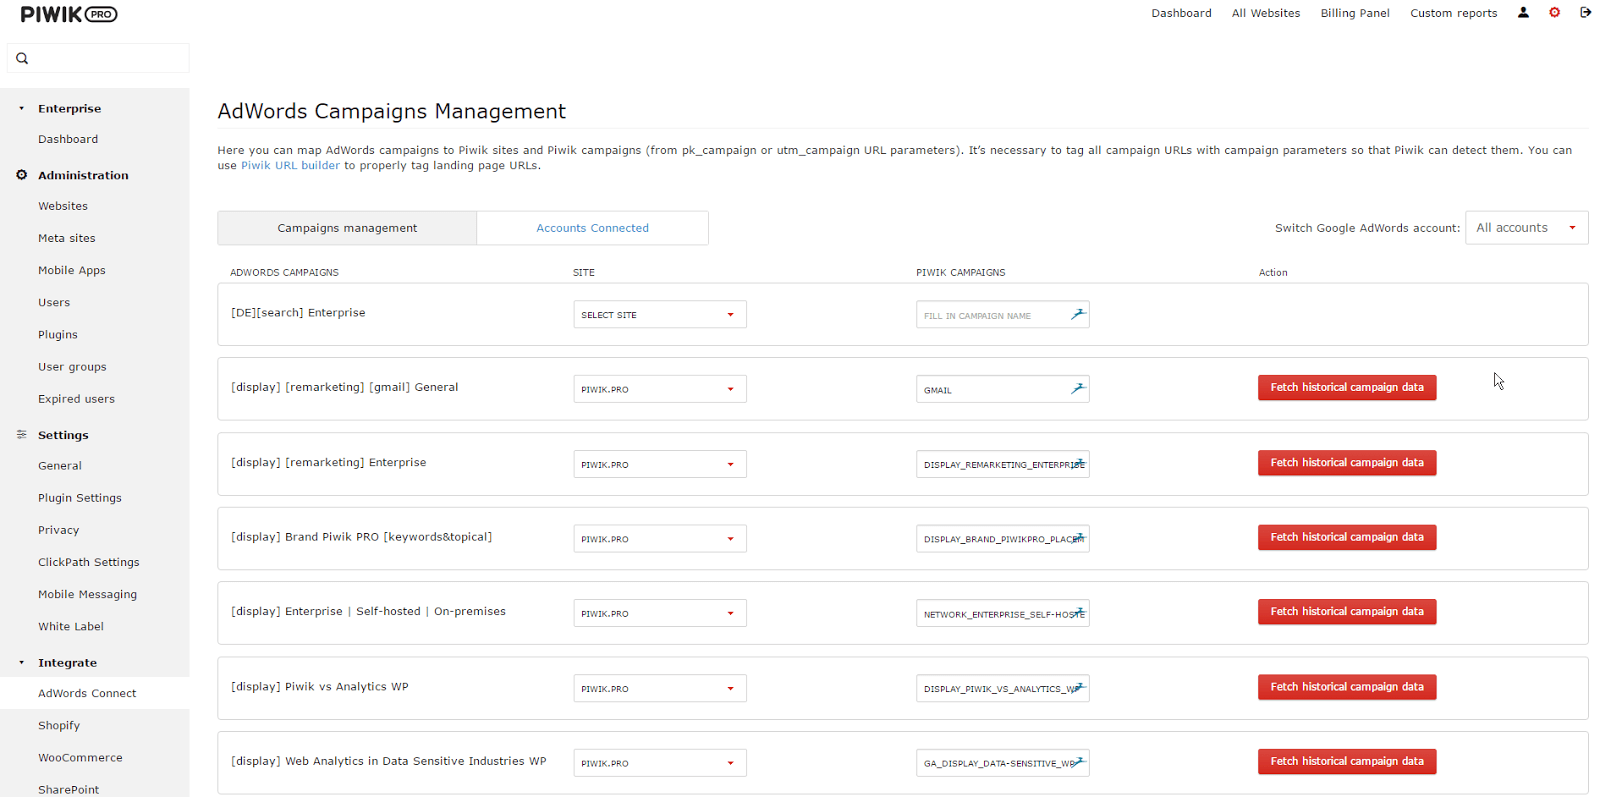Screen dimensions: 1600x797
Task: Open Plugins in the sidebar
Action: point(58,334)
